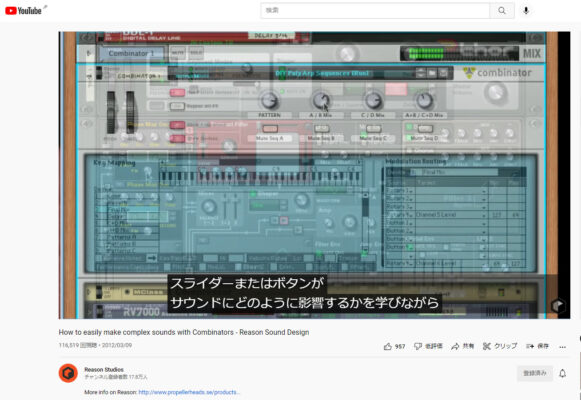Open Reason Studios orange channel avatar

click(x=68, y=373)
